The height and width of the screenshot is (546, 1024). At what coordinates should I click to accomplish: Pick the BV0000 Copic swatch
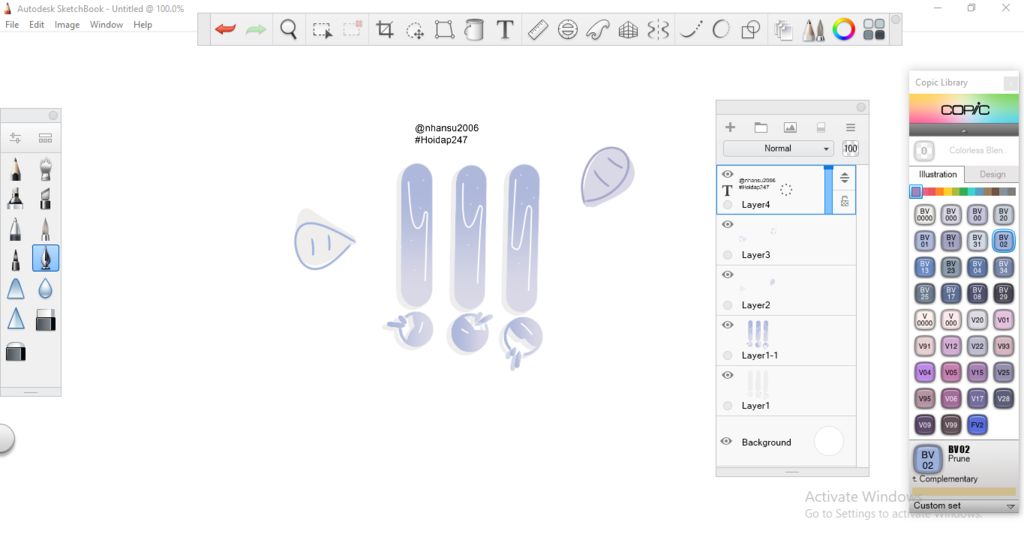[x=924, y=215]
